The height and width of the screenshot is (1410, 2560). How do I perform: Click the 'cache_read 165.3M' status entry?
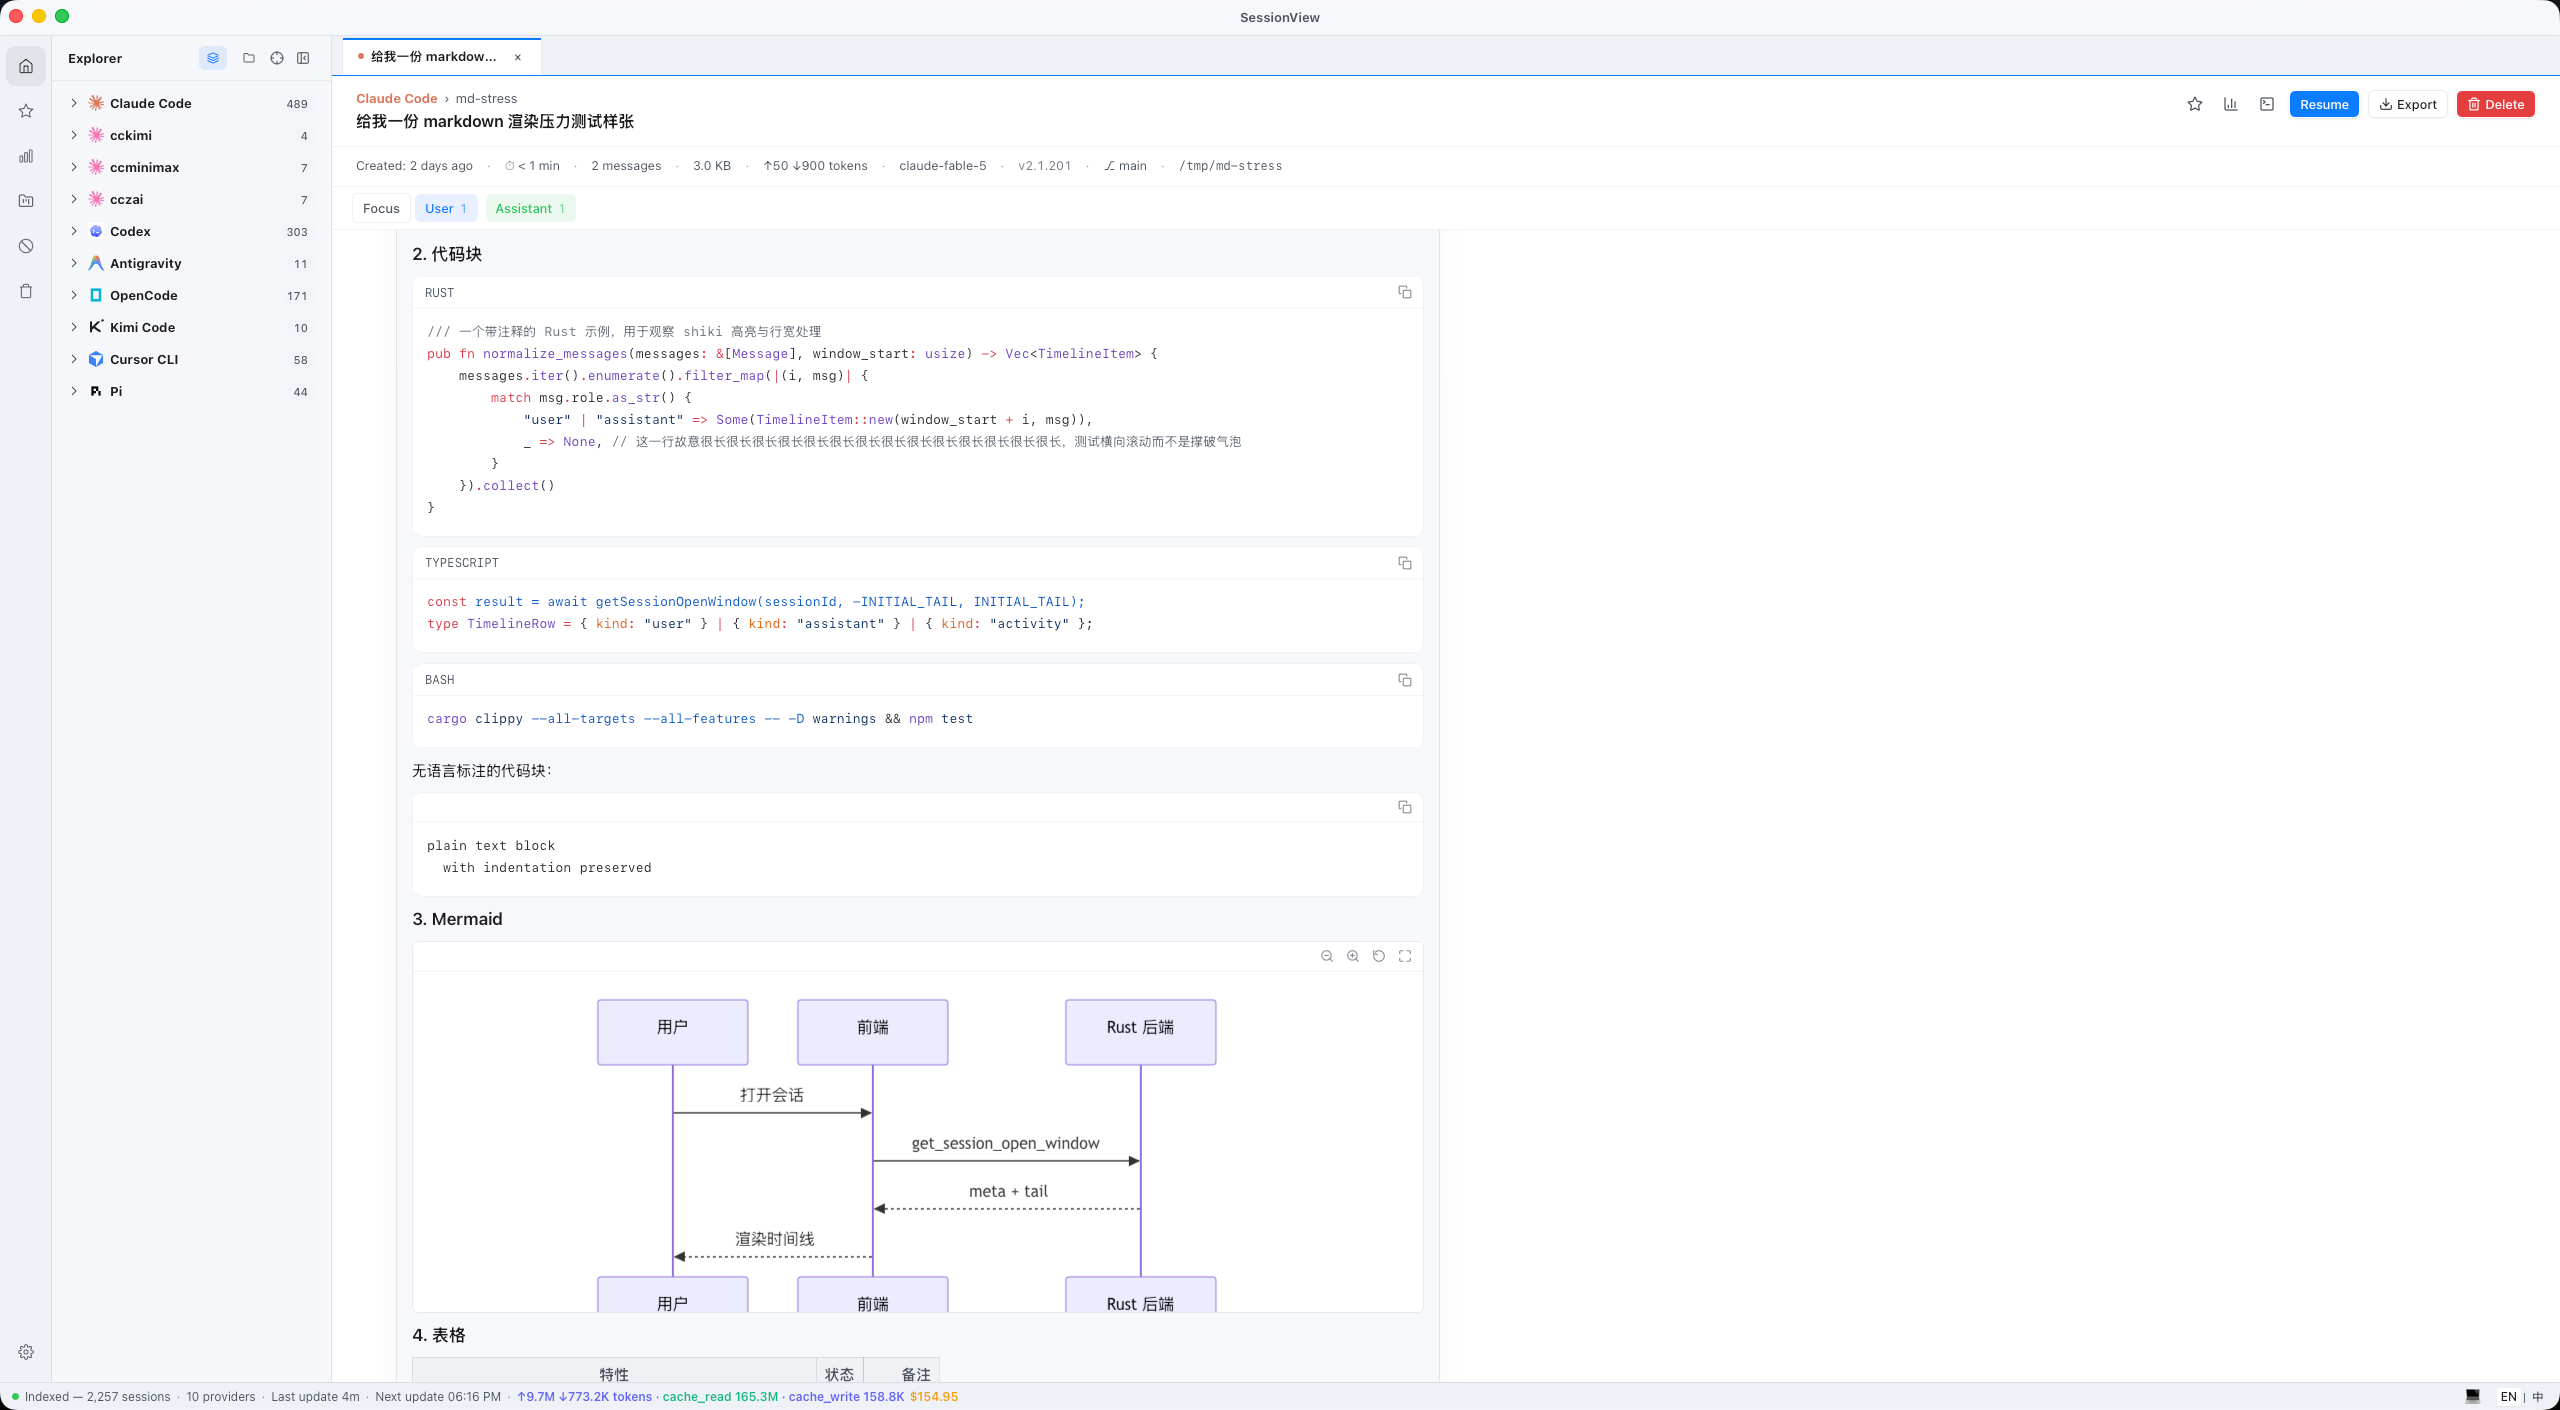(720, 1397)
